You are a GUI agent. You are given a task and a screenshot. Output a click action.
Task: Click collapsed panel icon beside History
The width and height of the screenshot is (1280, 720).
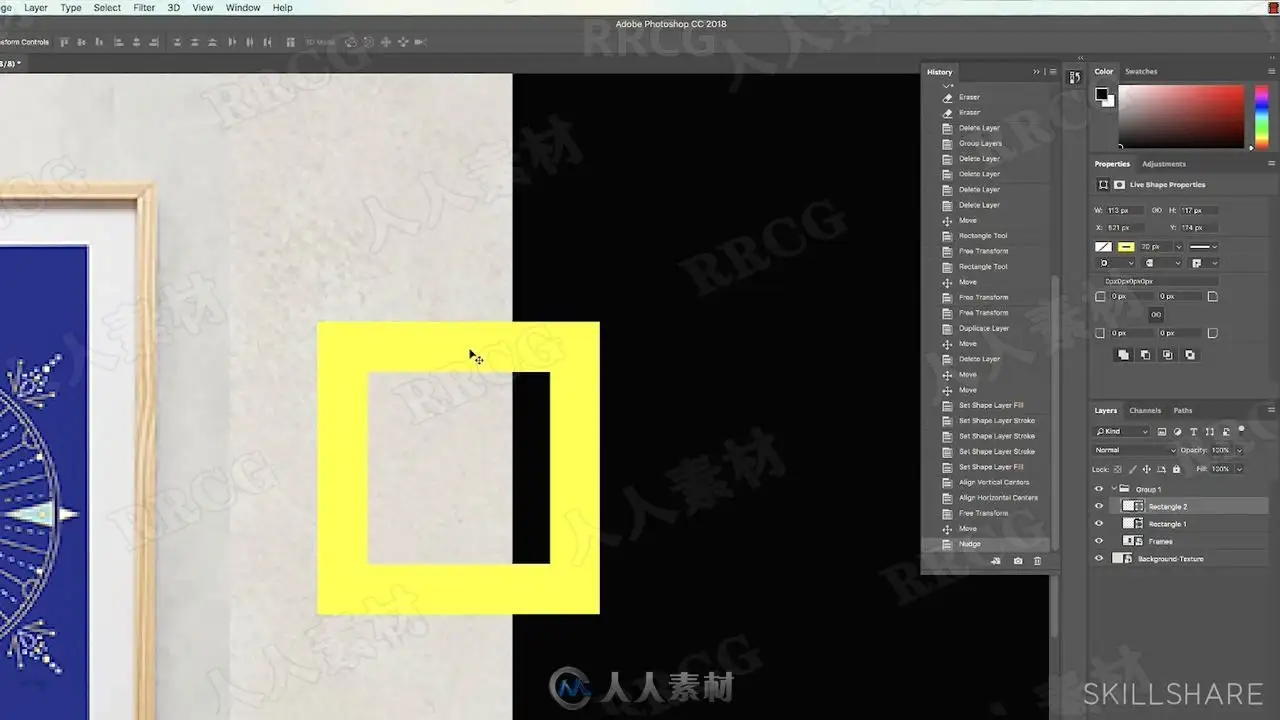coord(1074,78)
